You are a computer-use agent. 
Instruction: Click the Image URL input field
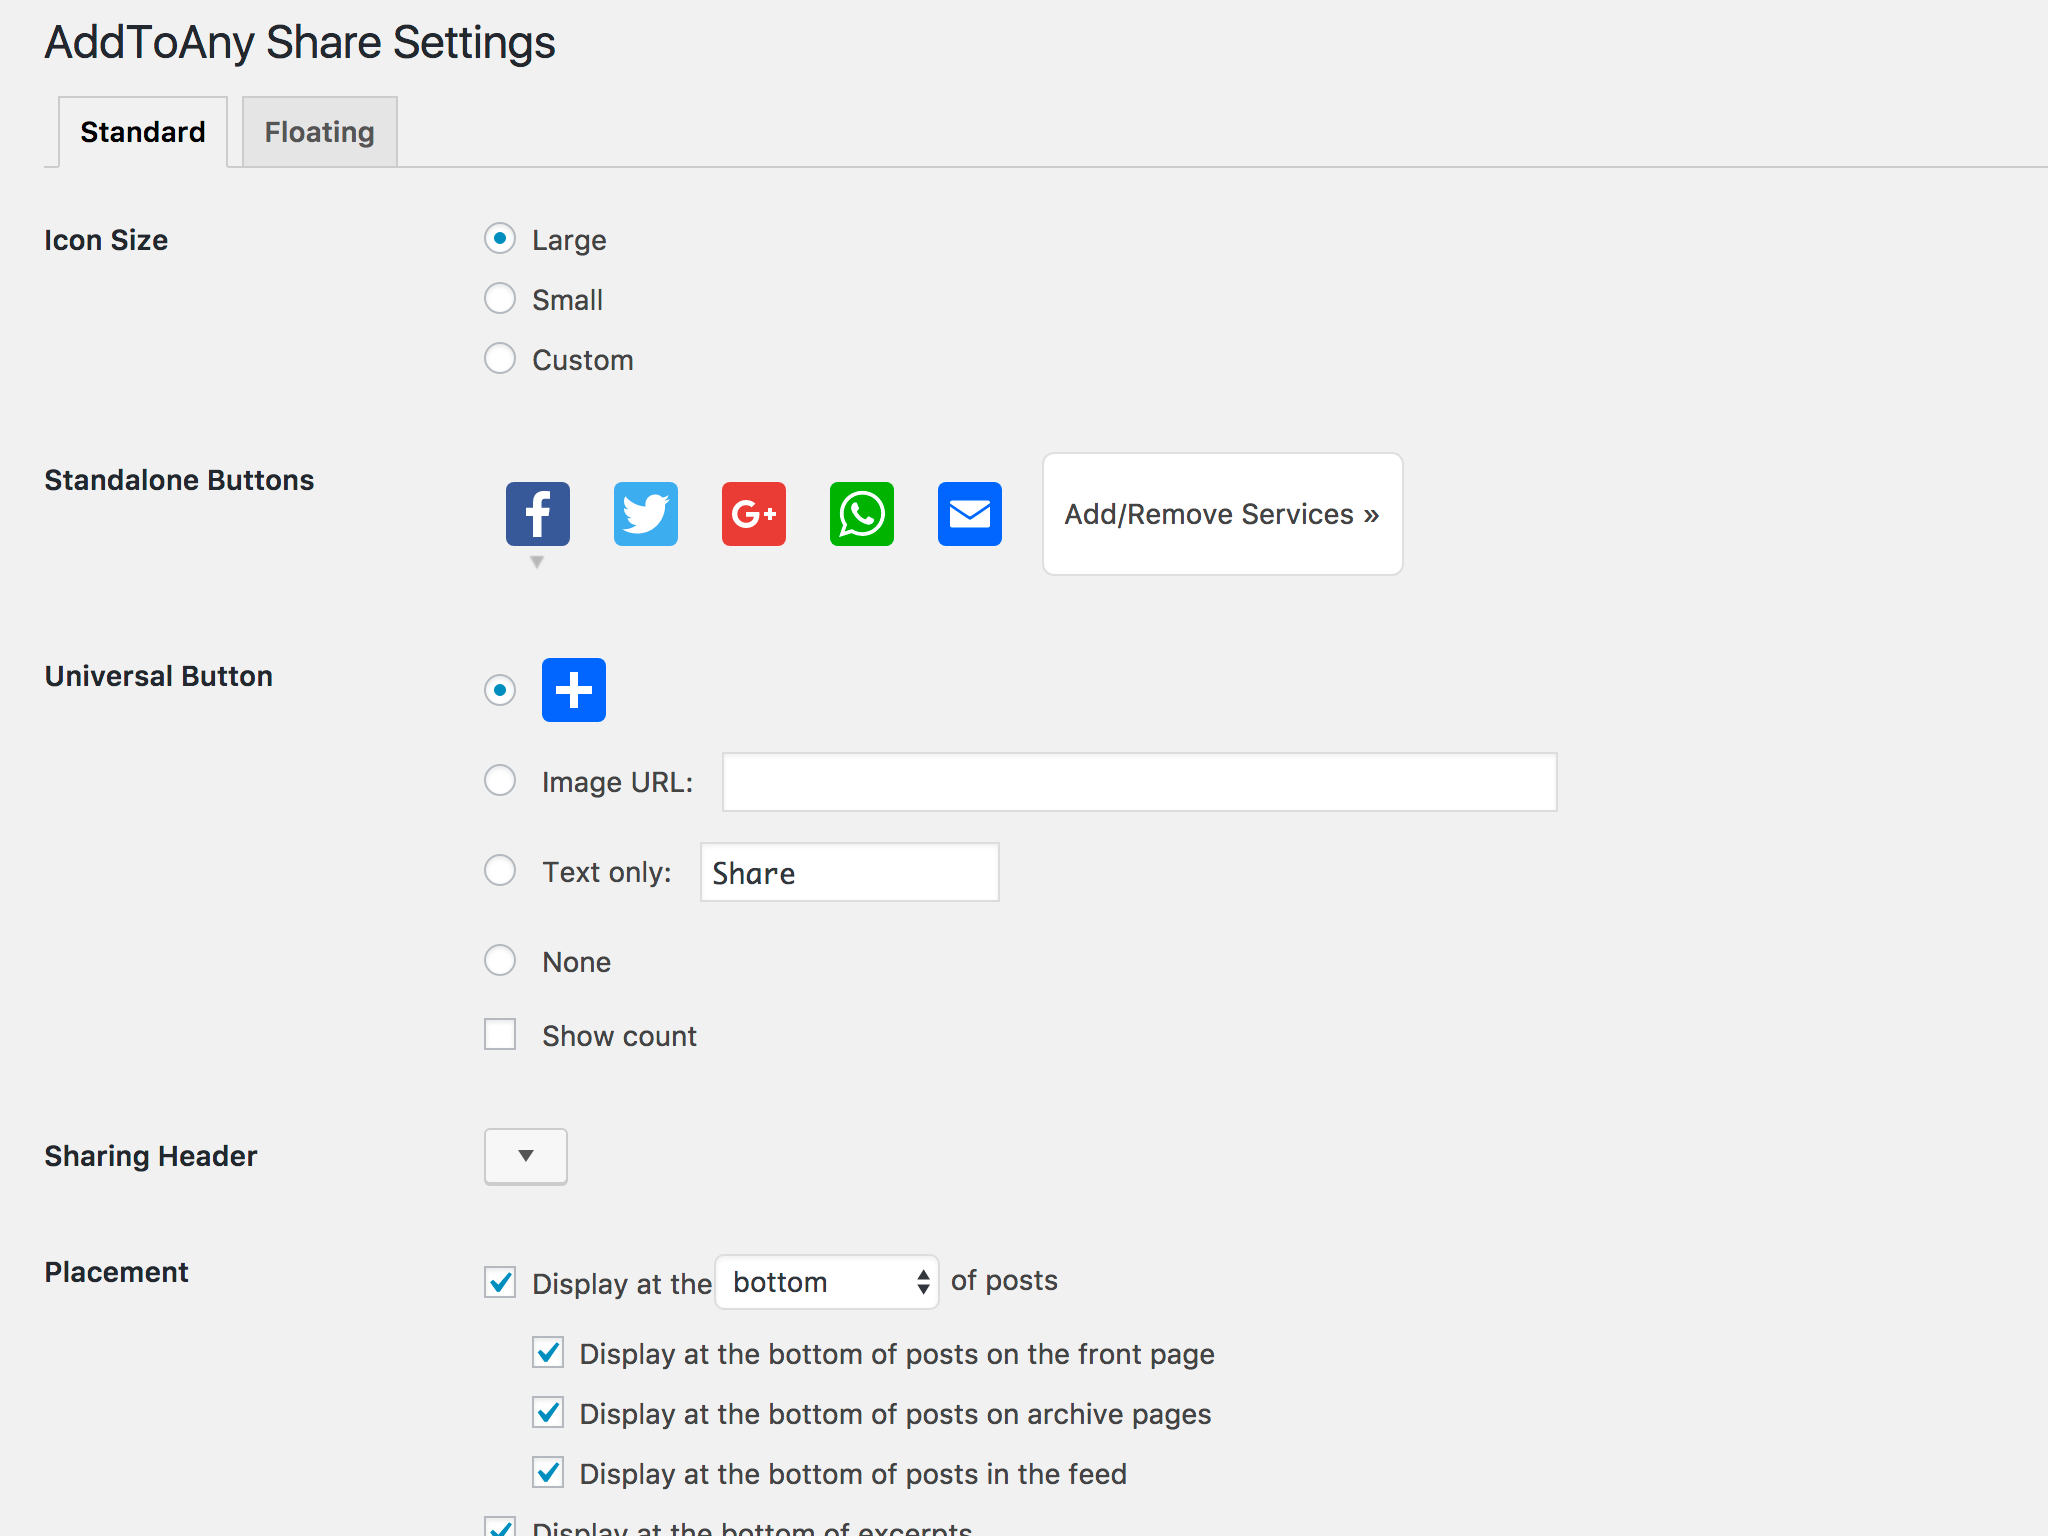pos(1138,781)
